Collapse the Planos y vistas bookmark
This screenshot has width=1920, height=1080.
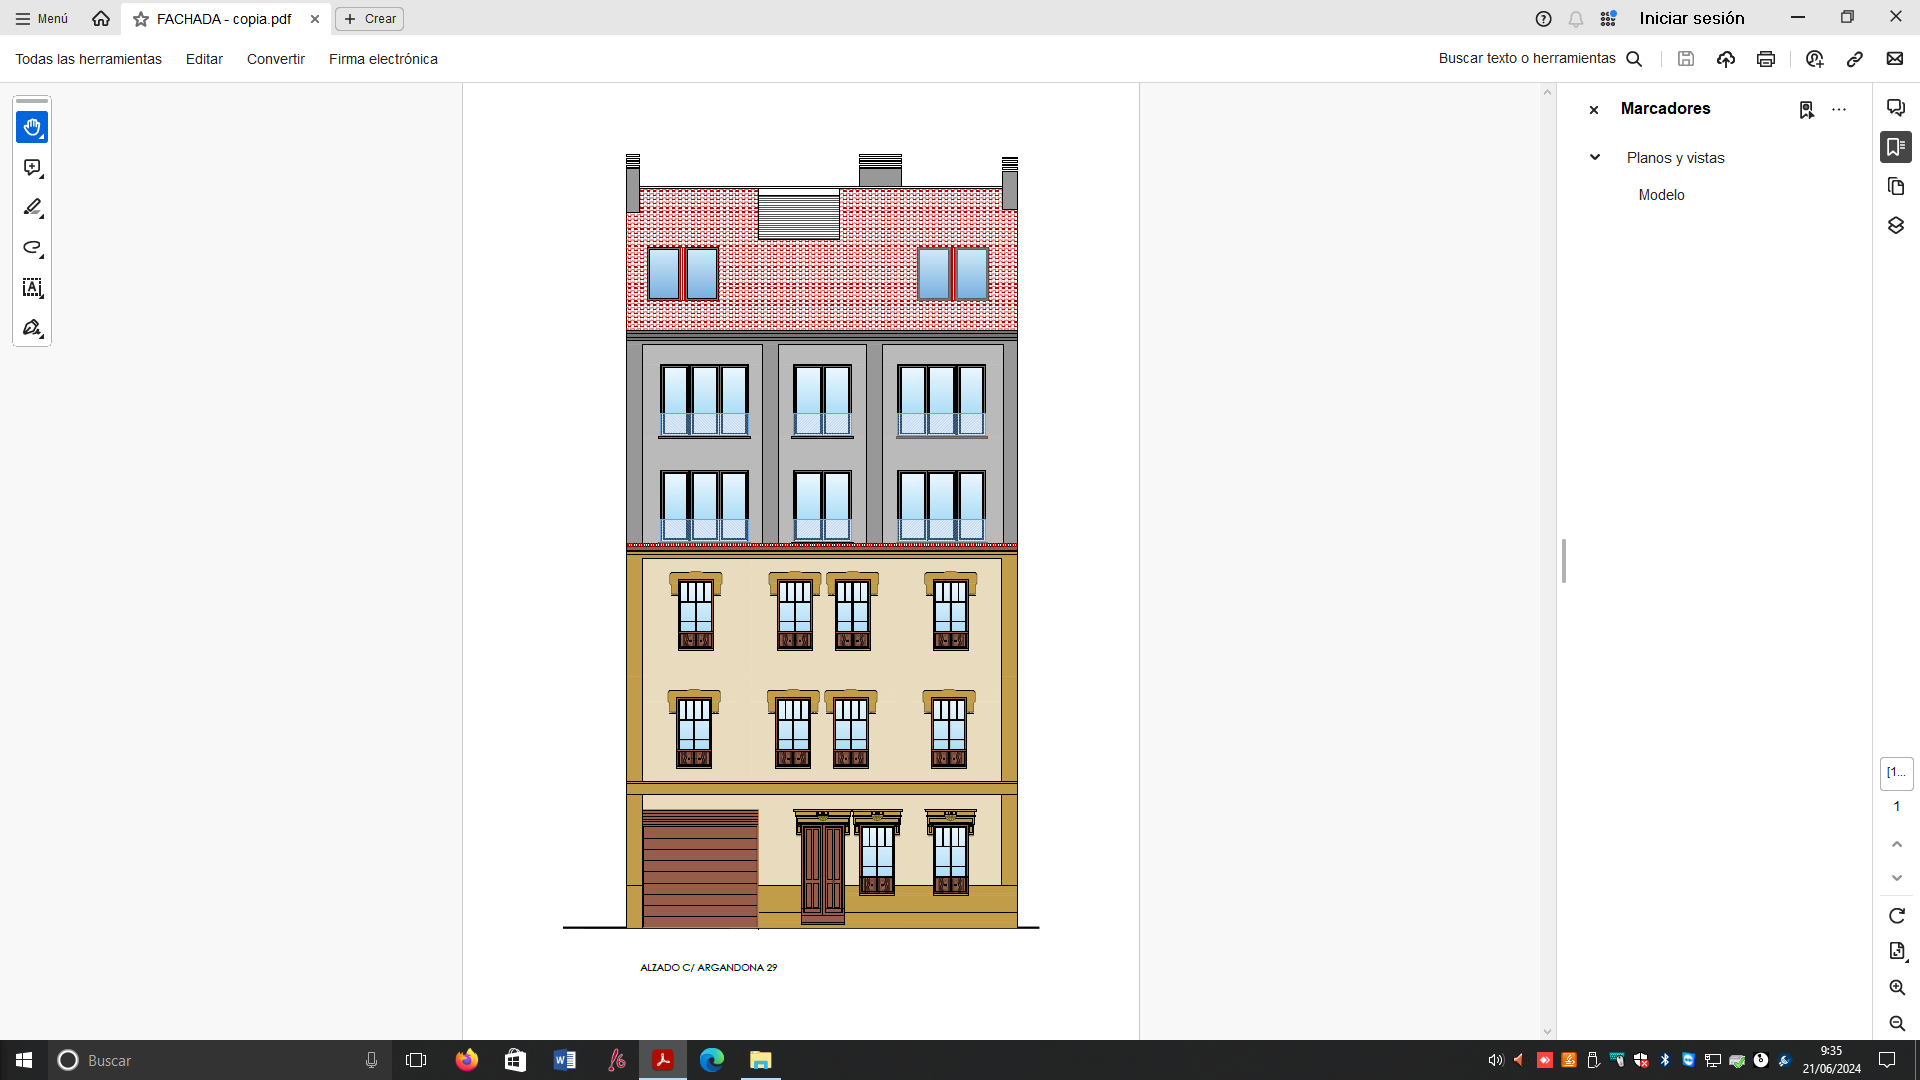pos(1595,157)
